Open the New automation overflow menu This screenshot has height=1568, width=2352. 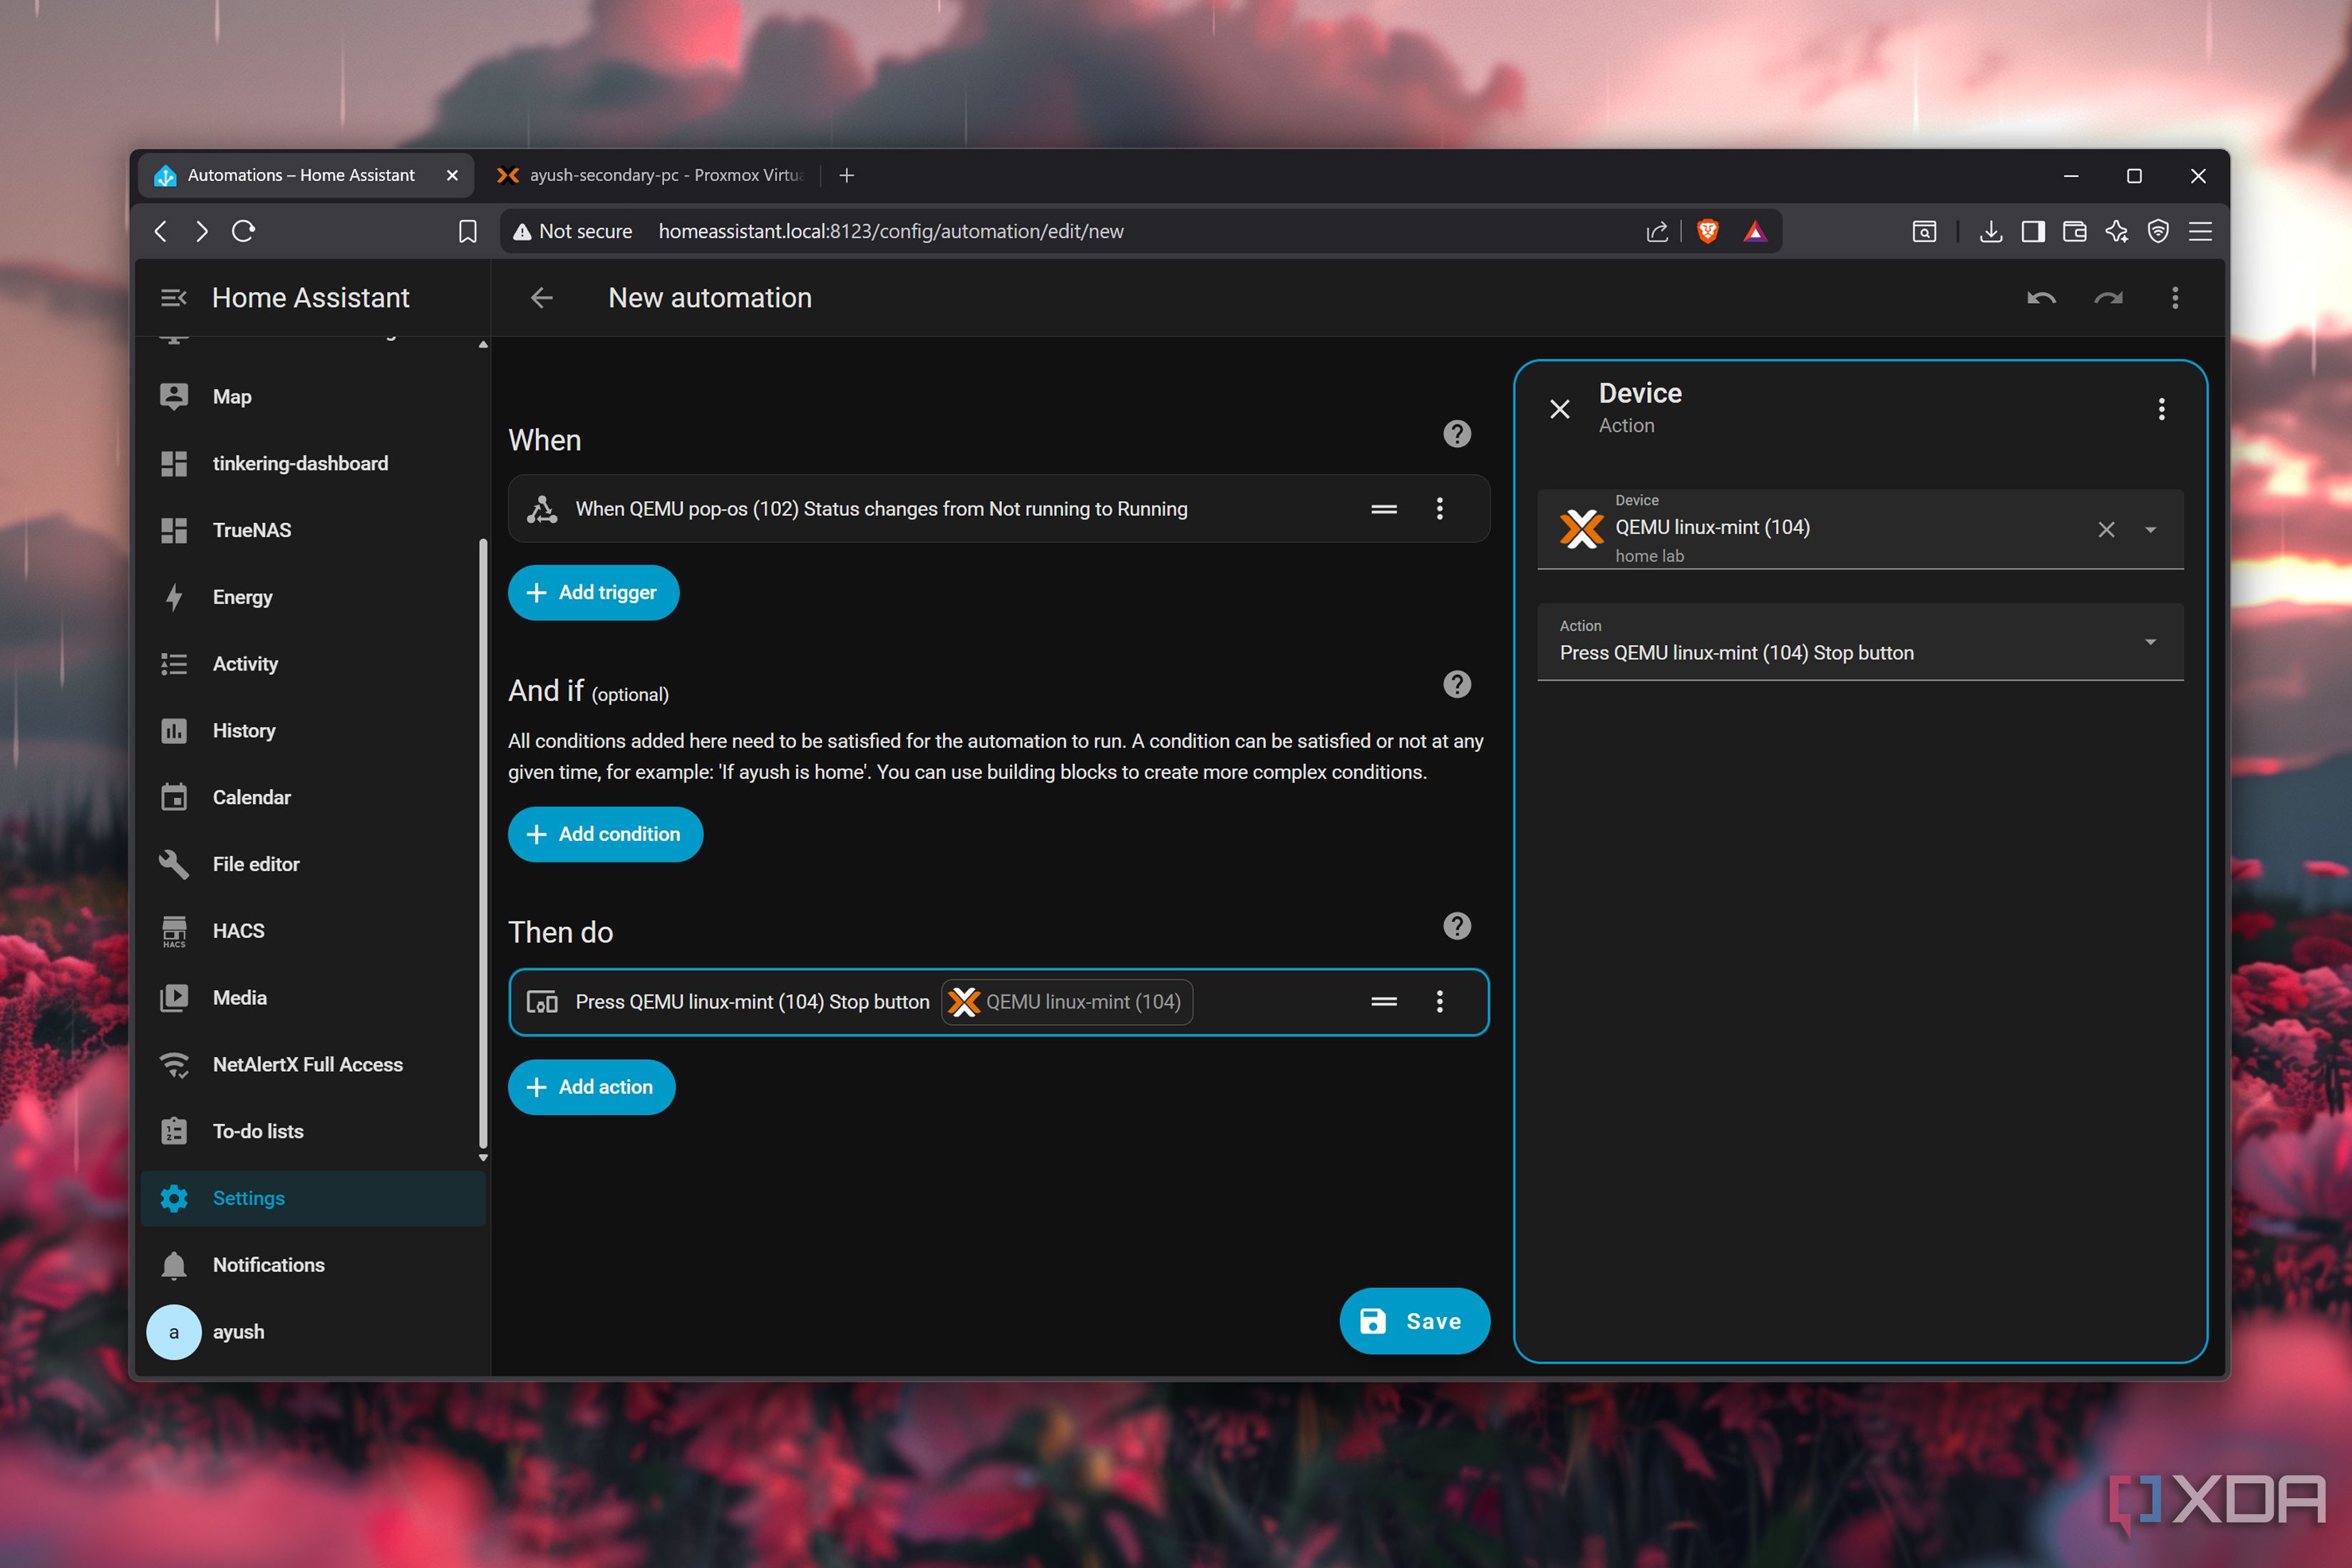[2175, 298]
